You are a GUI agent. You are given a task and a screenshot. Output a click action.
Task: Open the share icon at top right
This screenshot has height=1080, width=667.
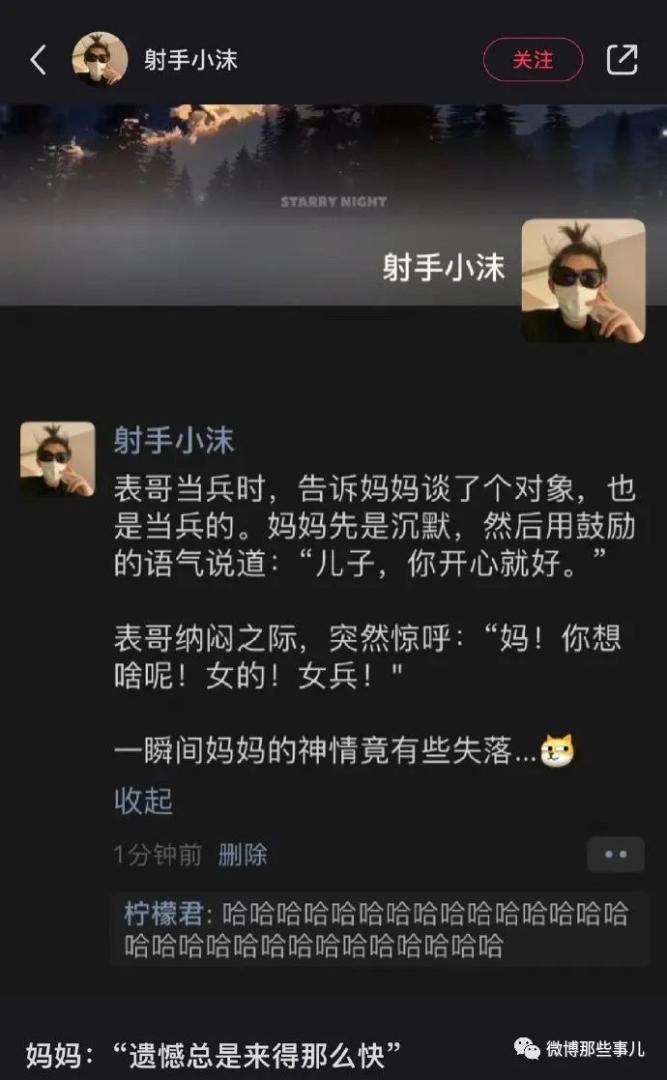(622, 60)
